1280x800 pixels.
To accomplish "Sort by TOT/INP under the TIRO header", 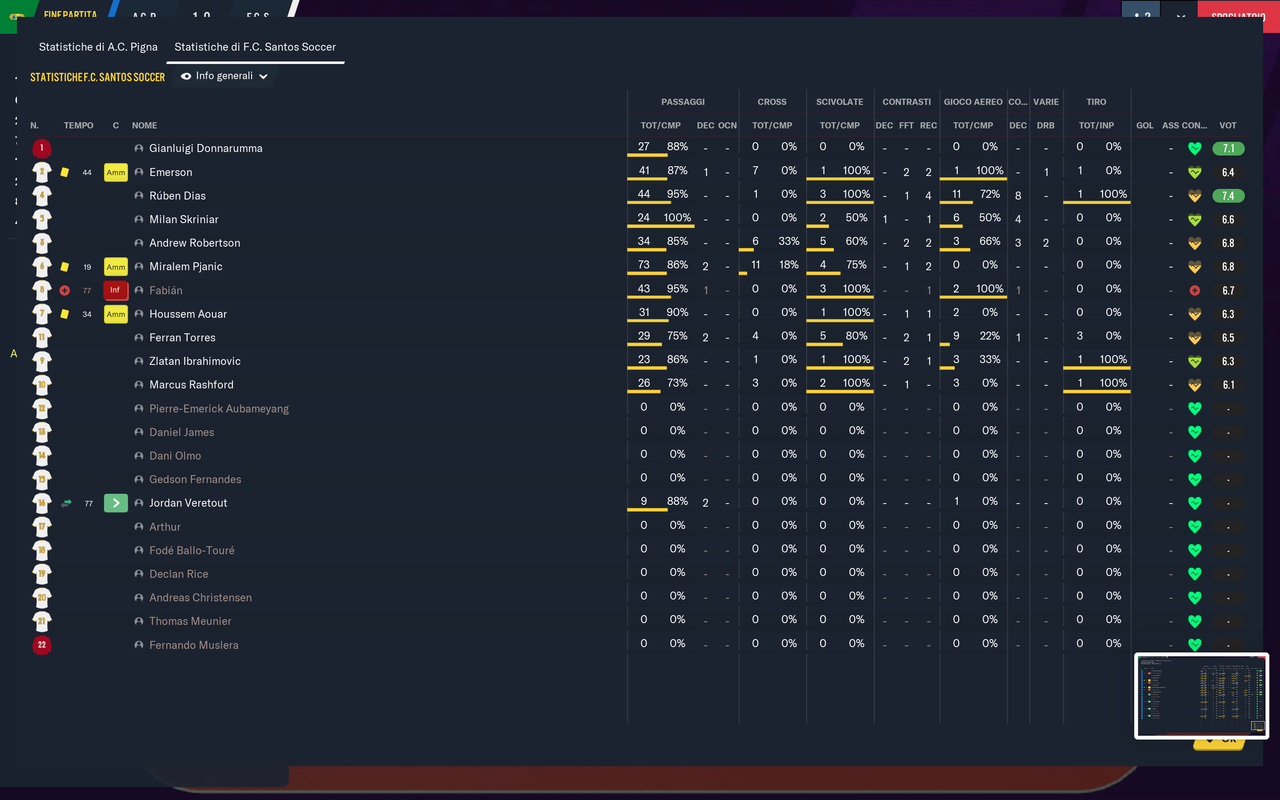I will click(x=1097, y=126).
